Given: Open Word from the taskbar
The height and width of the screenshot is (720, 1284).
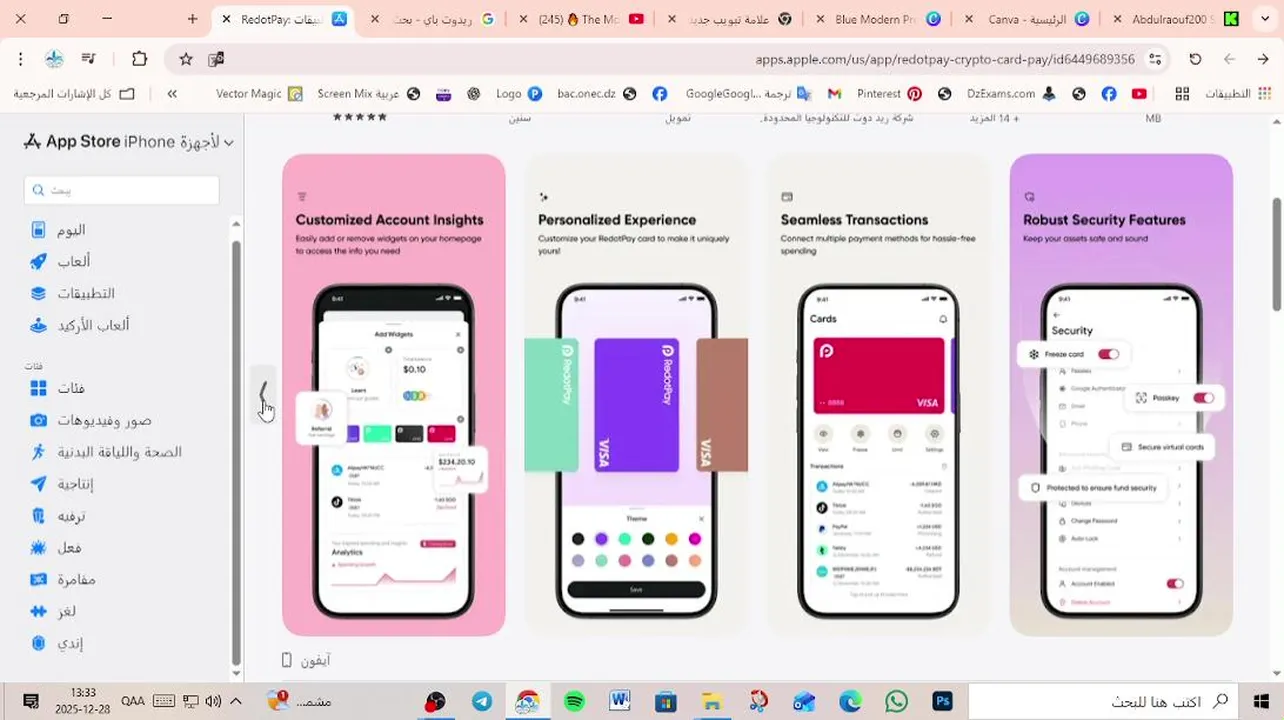Looking at the screenshot, I should [619, 701].
